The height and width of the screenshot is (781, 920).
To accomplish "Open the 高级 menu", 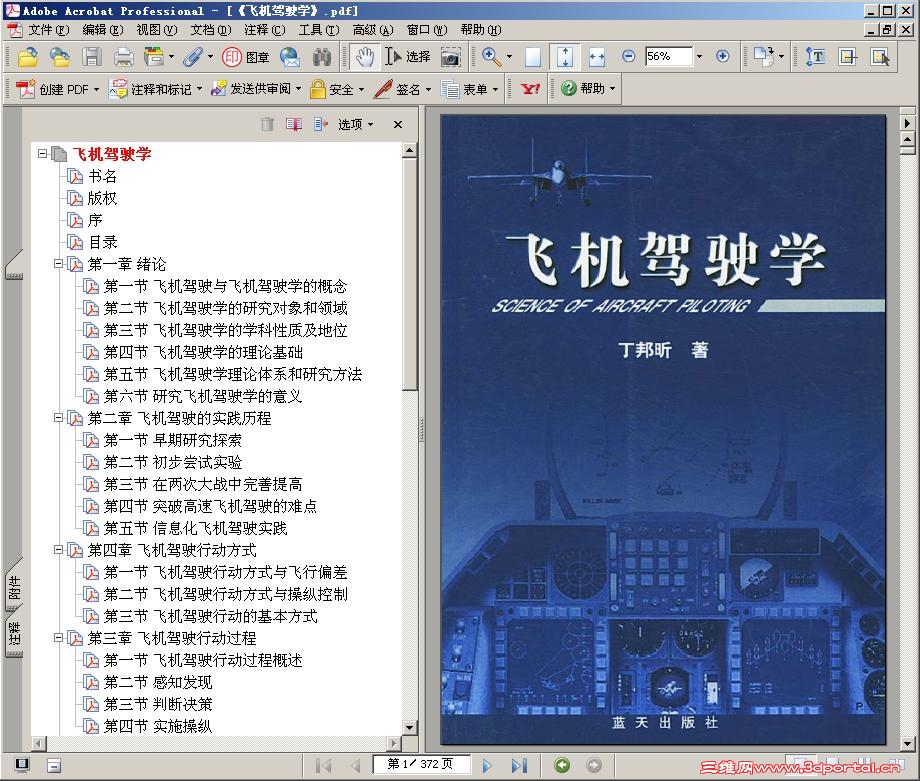I will point(373,29).
